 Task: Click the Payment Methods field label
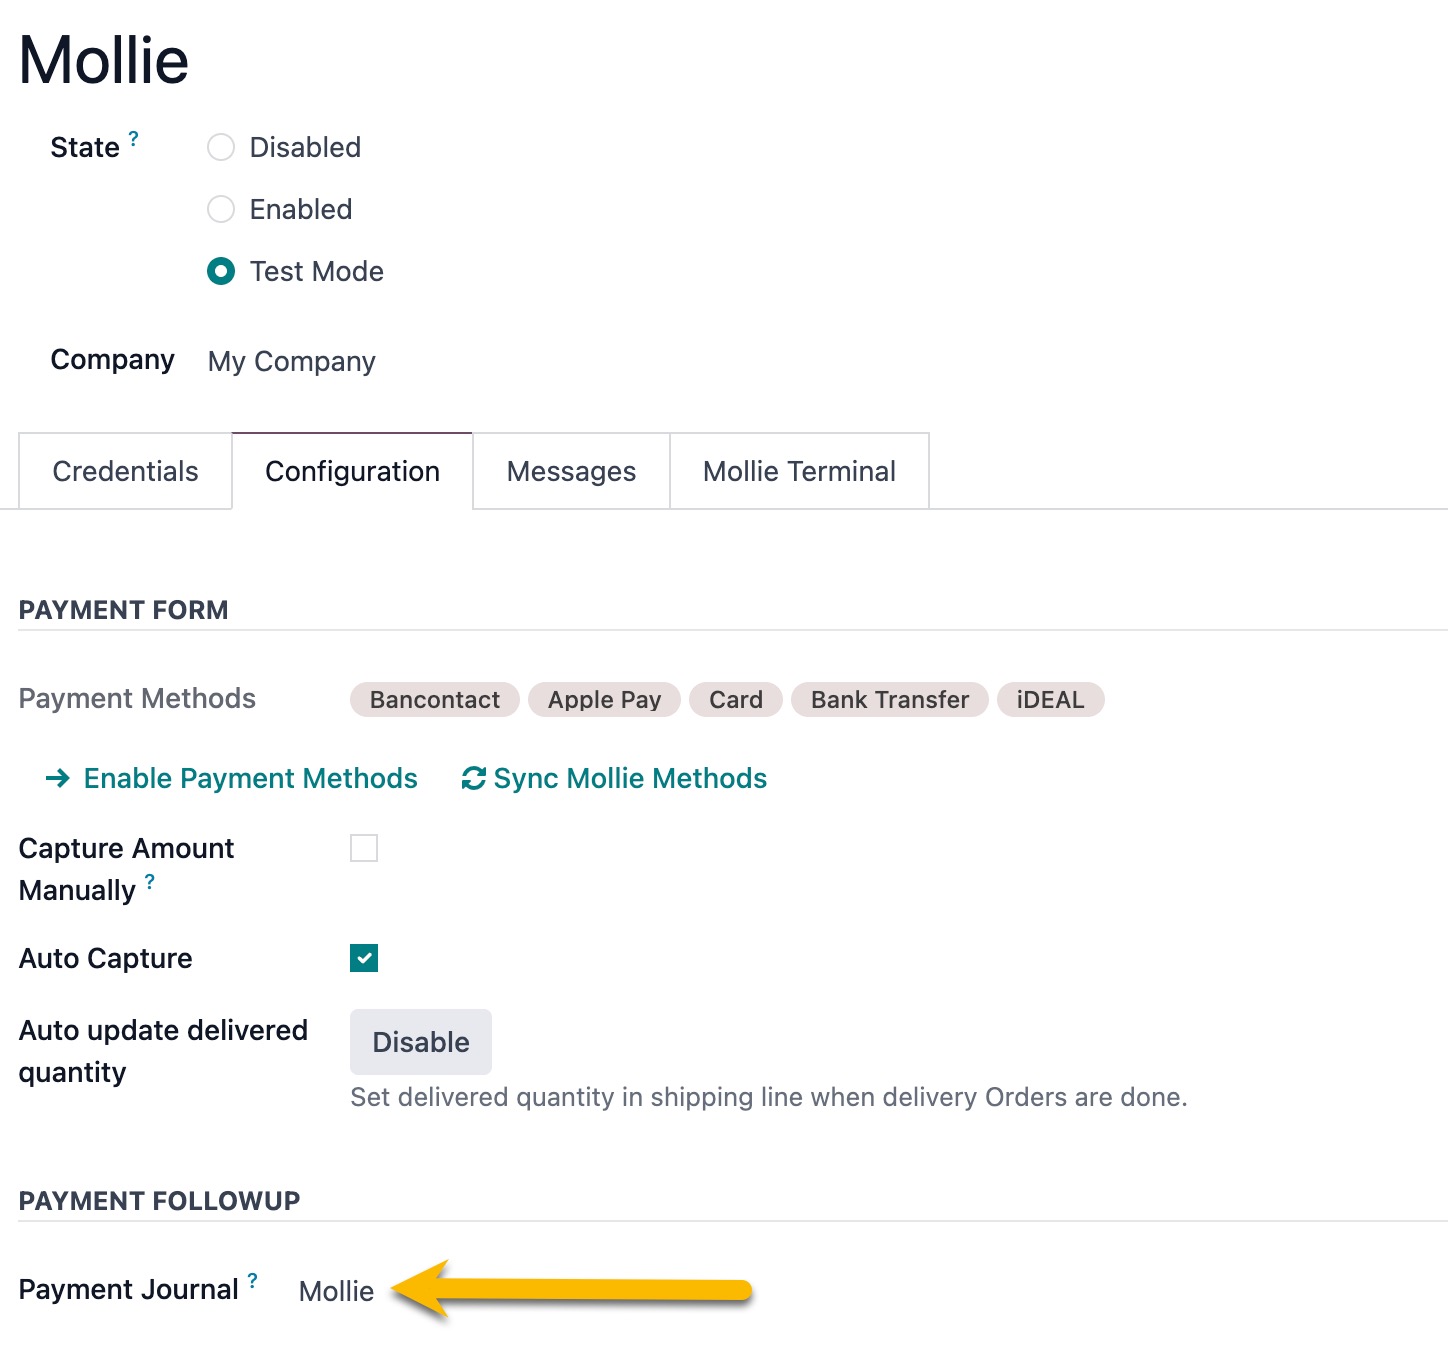click(x=138, y=698)
